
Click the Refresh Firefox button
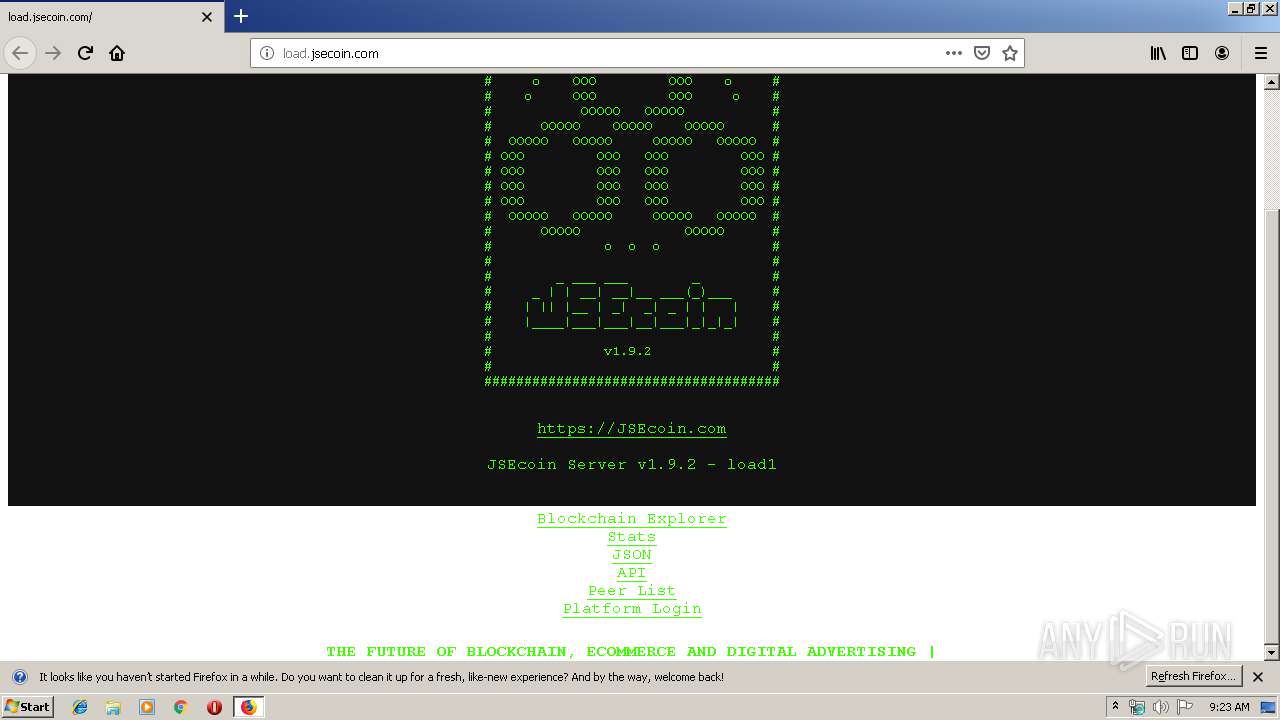click(x=1193, y=676)
